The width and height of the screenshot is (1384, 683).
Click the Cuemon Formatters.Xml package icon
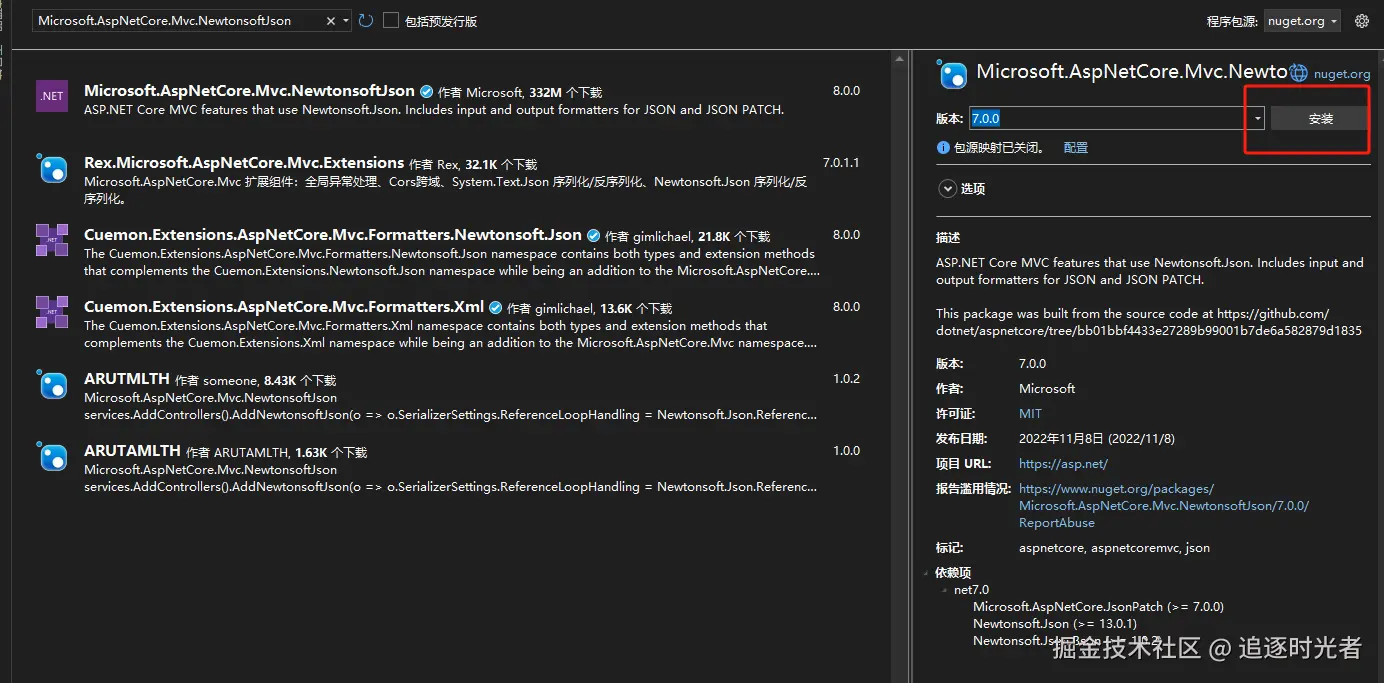52,312
